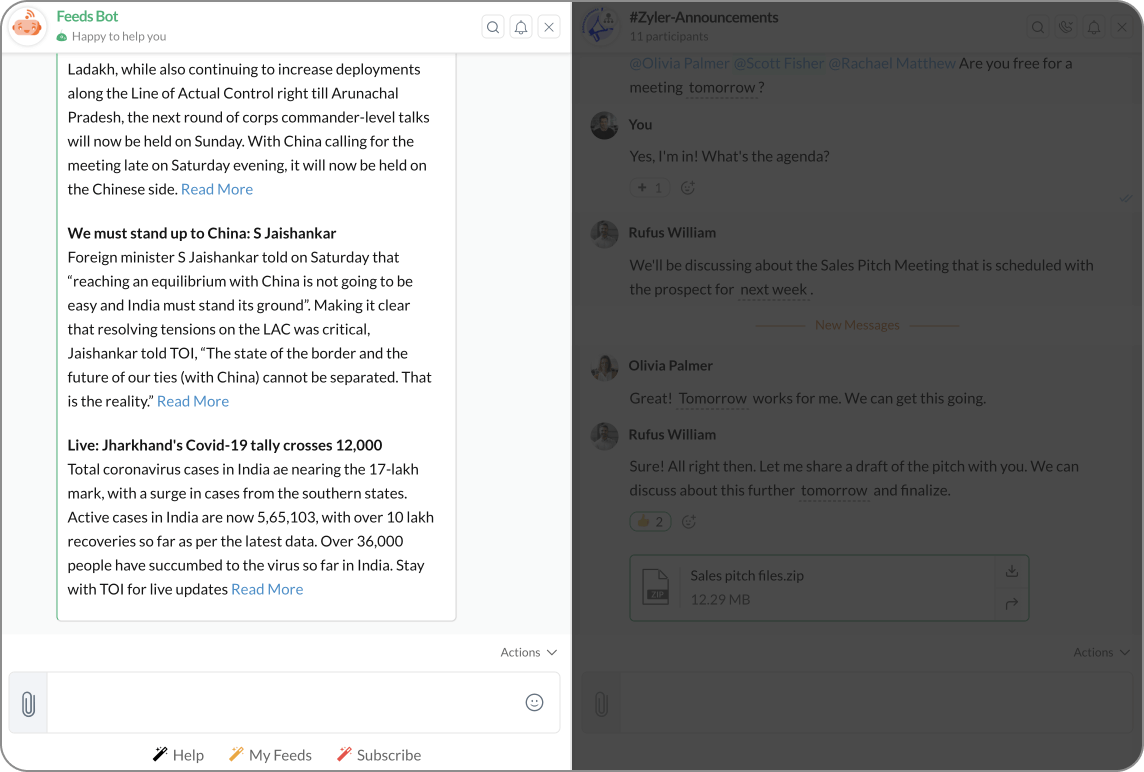The height and width of the screenshot is (772, 1144).
Task: Click the Olivia Palmer sender name
Action: coord(670,366)
